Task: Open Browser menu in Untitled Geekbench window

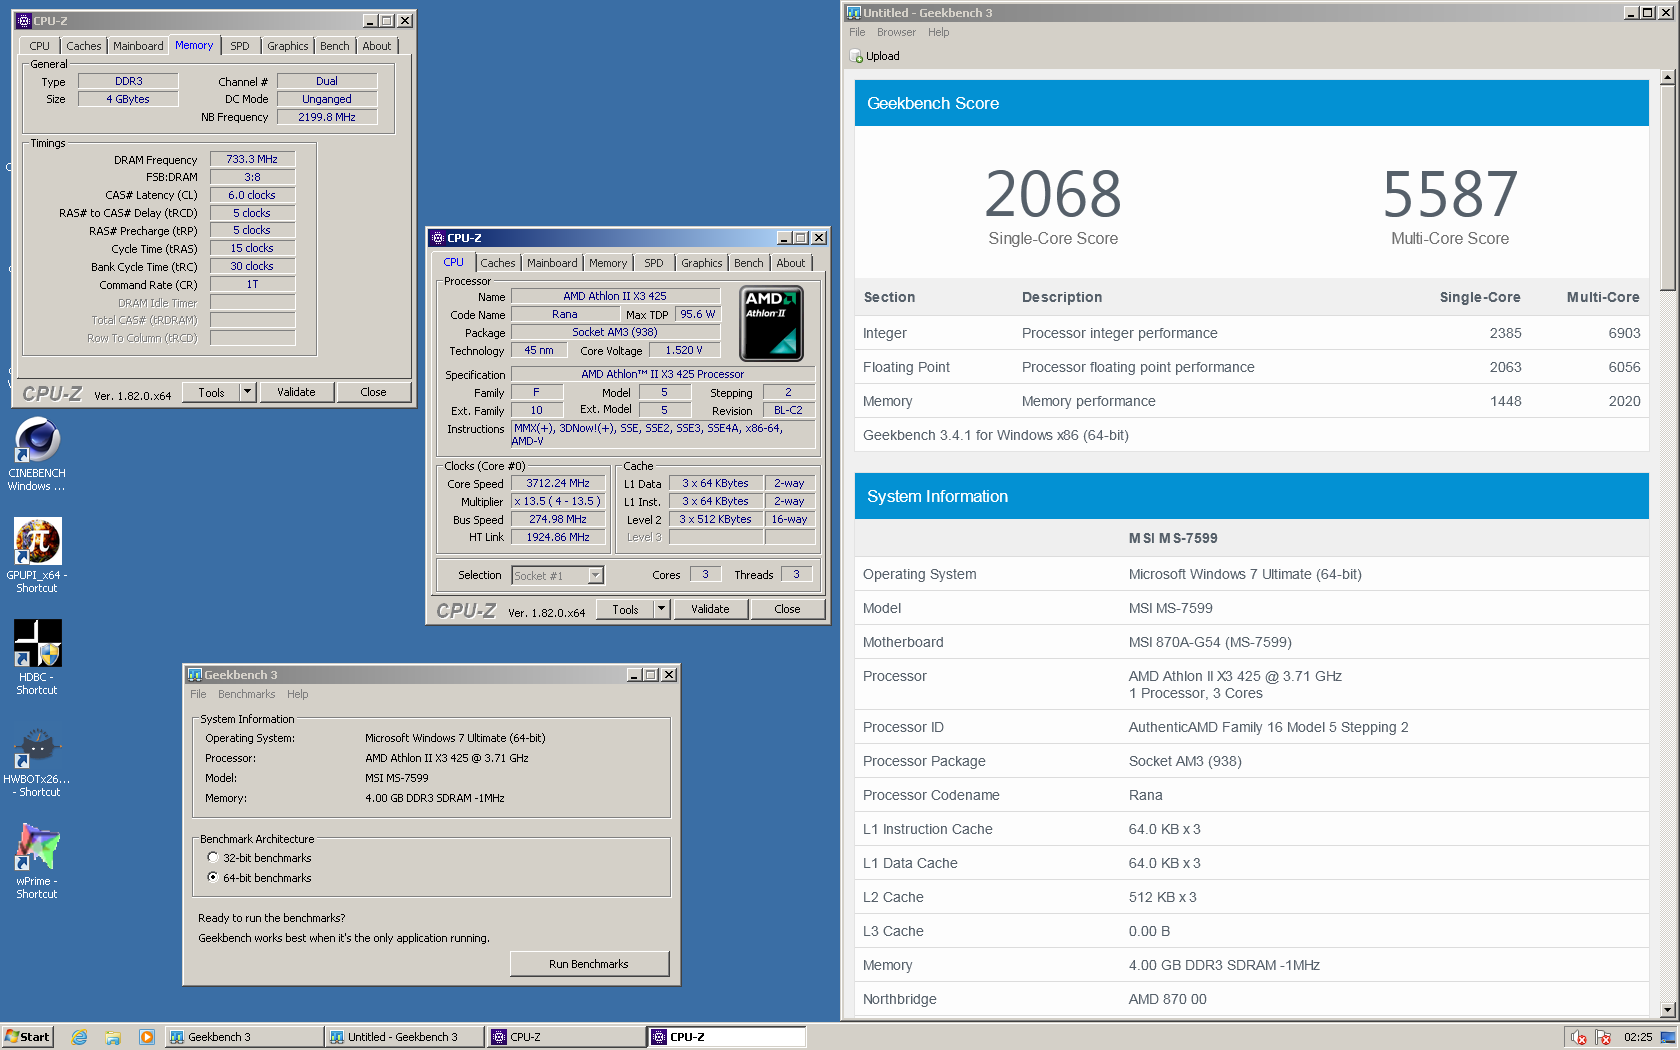Action: click(896, 32)
